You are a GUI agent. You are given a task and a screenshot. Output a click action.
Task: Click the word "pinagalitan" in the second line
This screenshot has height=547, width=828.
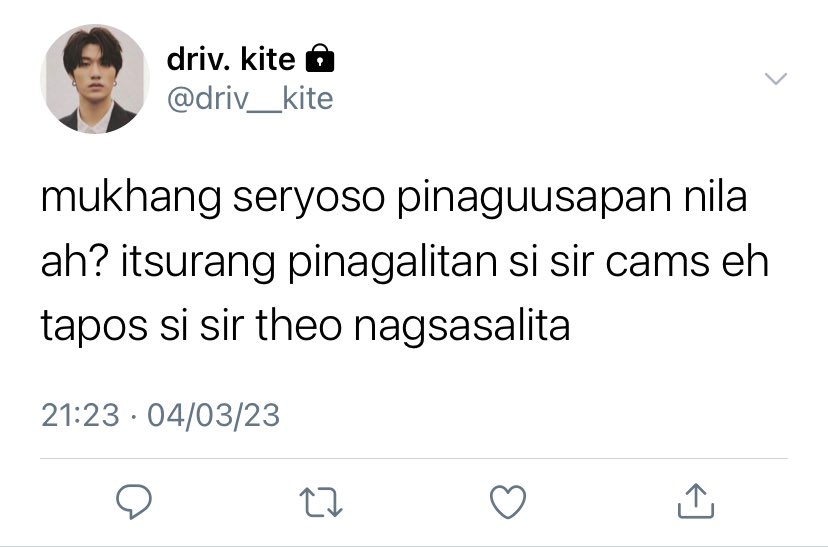click(x=393, y=263)
